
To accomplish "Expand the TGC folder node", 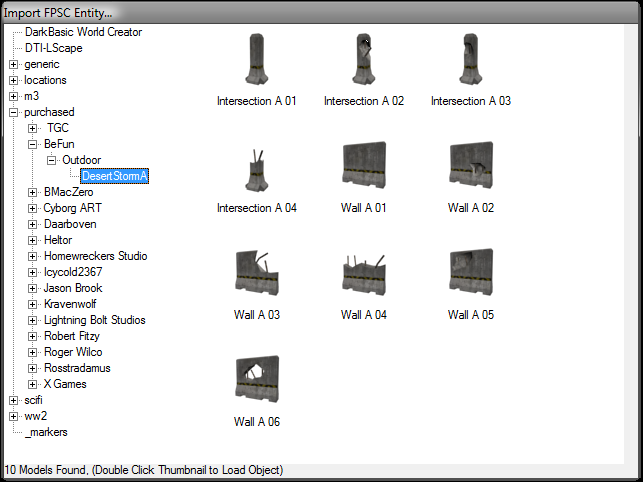I will [x=32, y=128].
